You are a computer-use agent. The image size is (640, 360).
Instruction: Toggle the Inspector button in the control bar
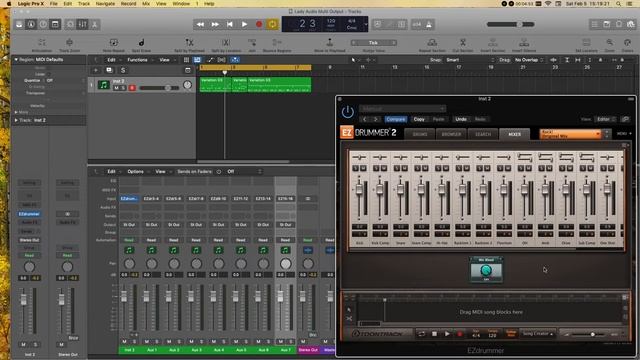click(31, 24)
